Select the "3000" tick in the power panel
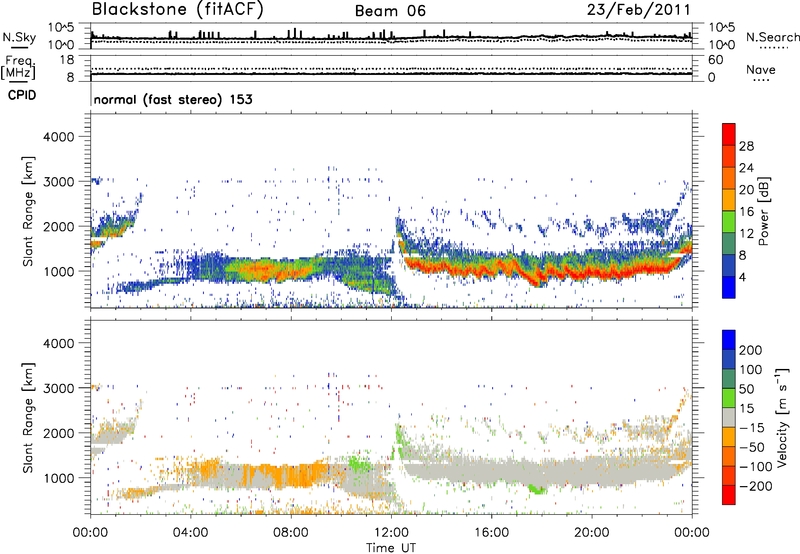Image resolution: width=800 pixels, height=554 pixels. pyautogui.click(x=59, y=182)
